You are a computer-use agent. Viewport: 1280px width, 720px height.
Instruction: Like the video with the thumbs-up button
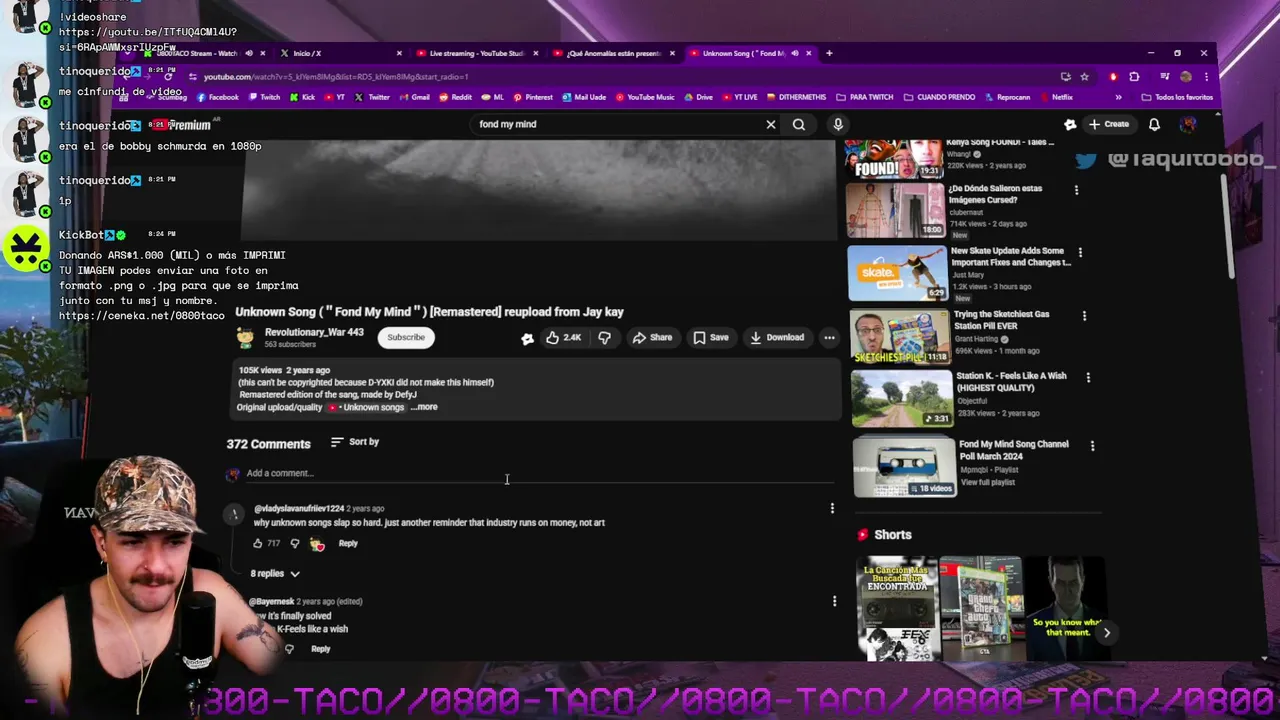(x=564, y=338)
